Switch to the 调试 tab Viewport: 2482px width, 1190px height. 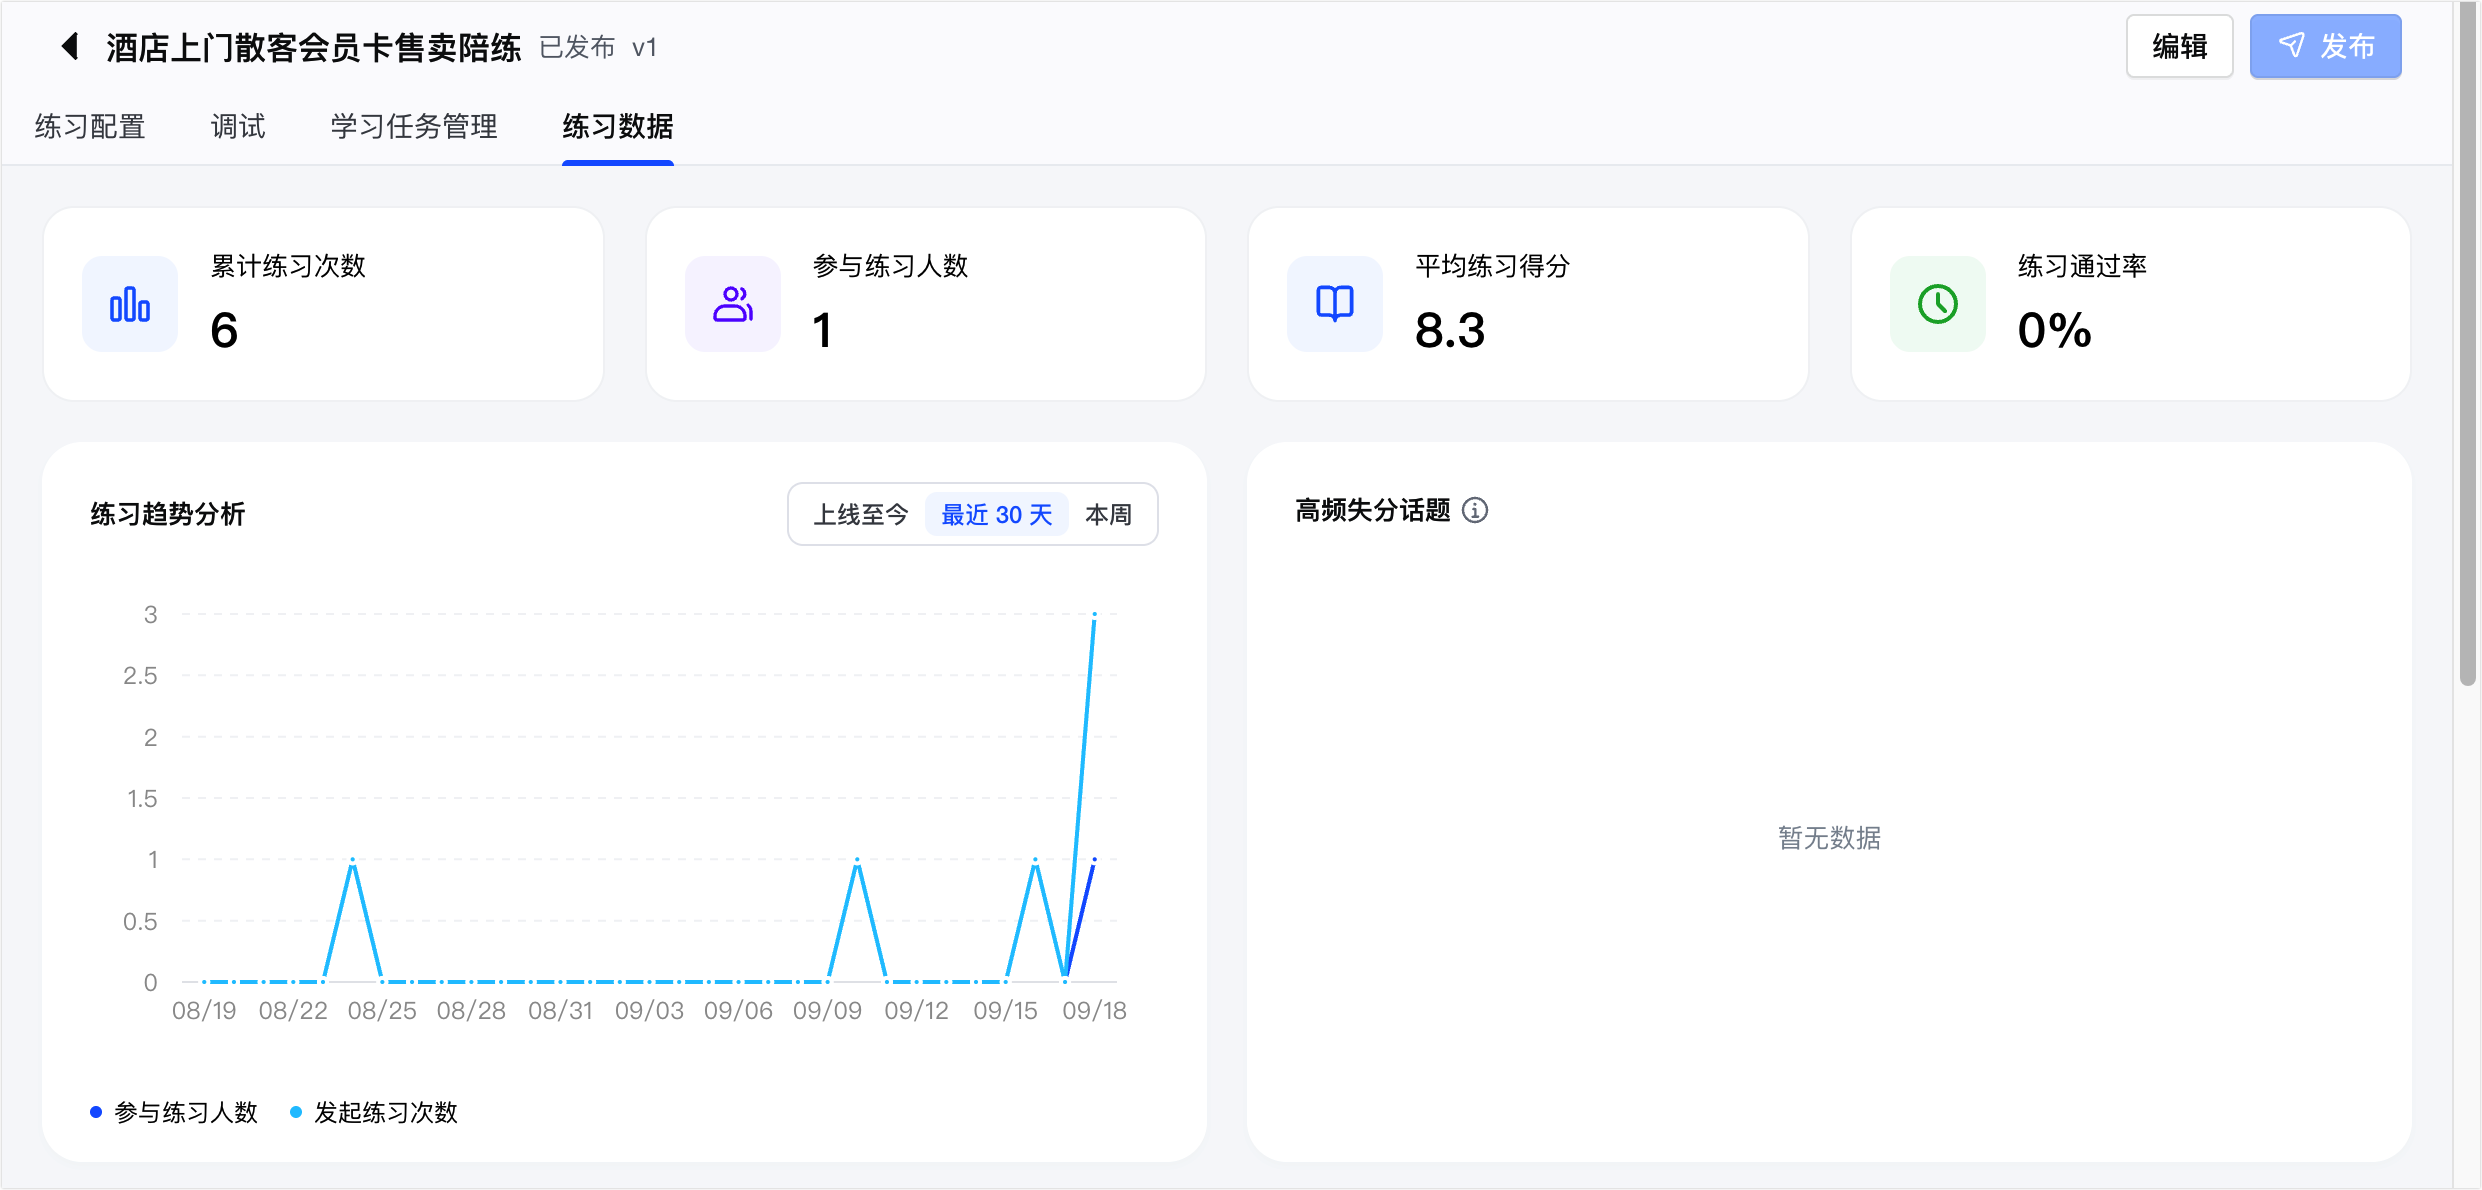[238, 127]
